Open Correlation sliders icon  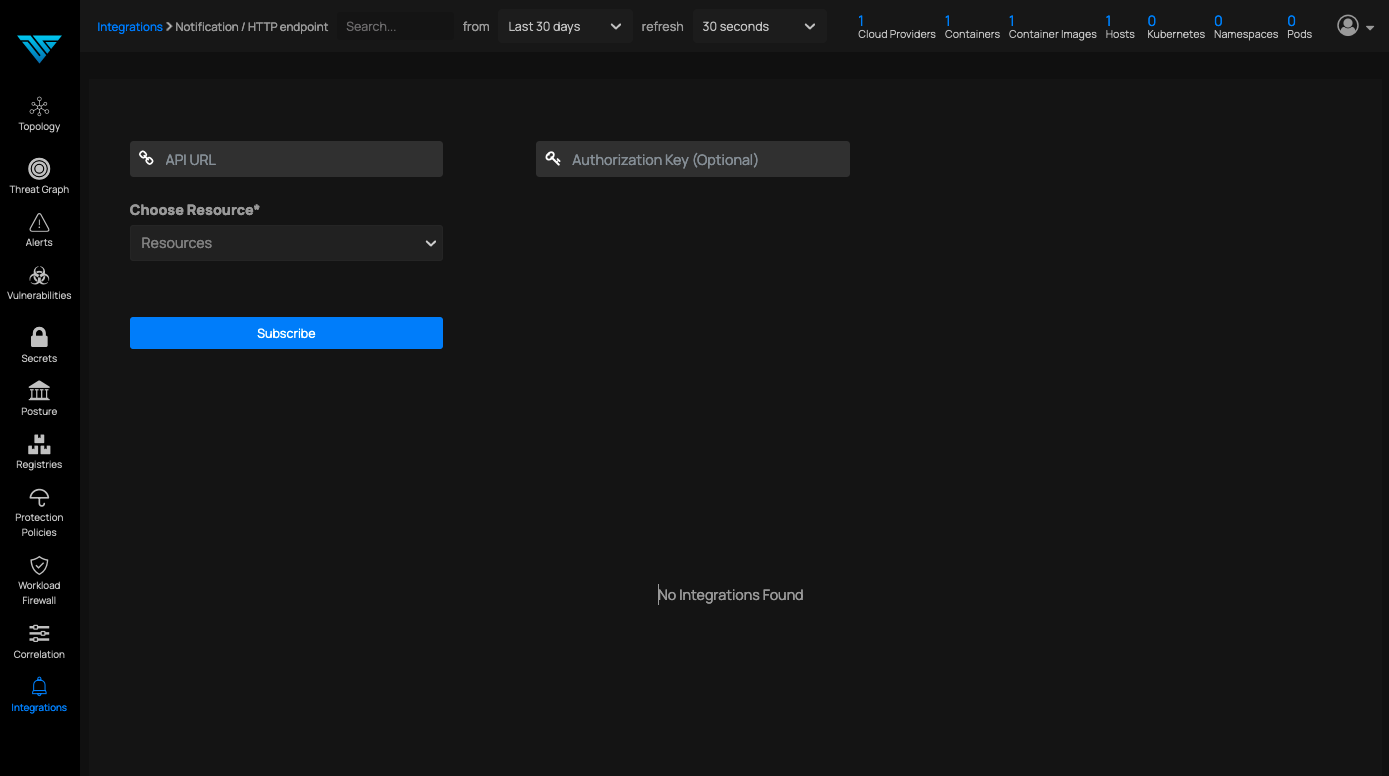(x=39, y=634)
